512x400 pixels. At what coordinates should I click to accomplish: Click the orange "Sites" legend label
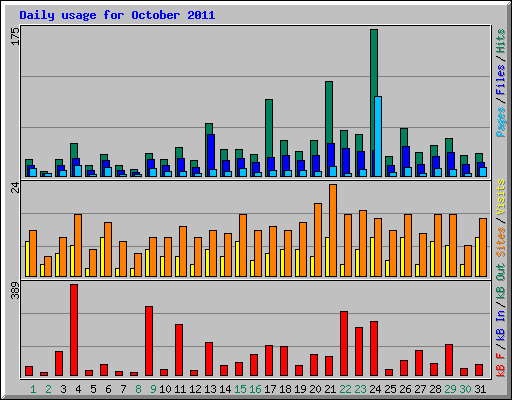(x=501, y=242)
